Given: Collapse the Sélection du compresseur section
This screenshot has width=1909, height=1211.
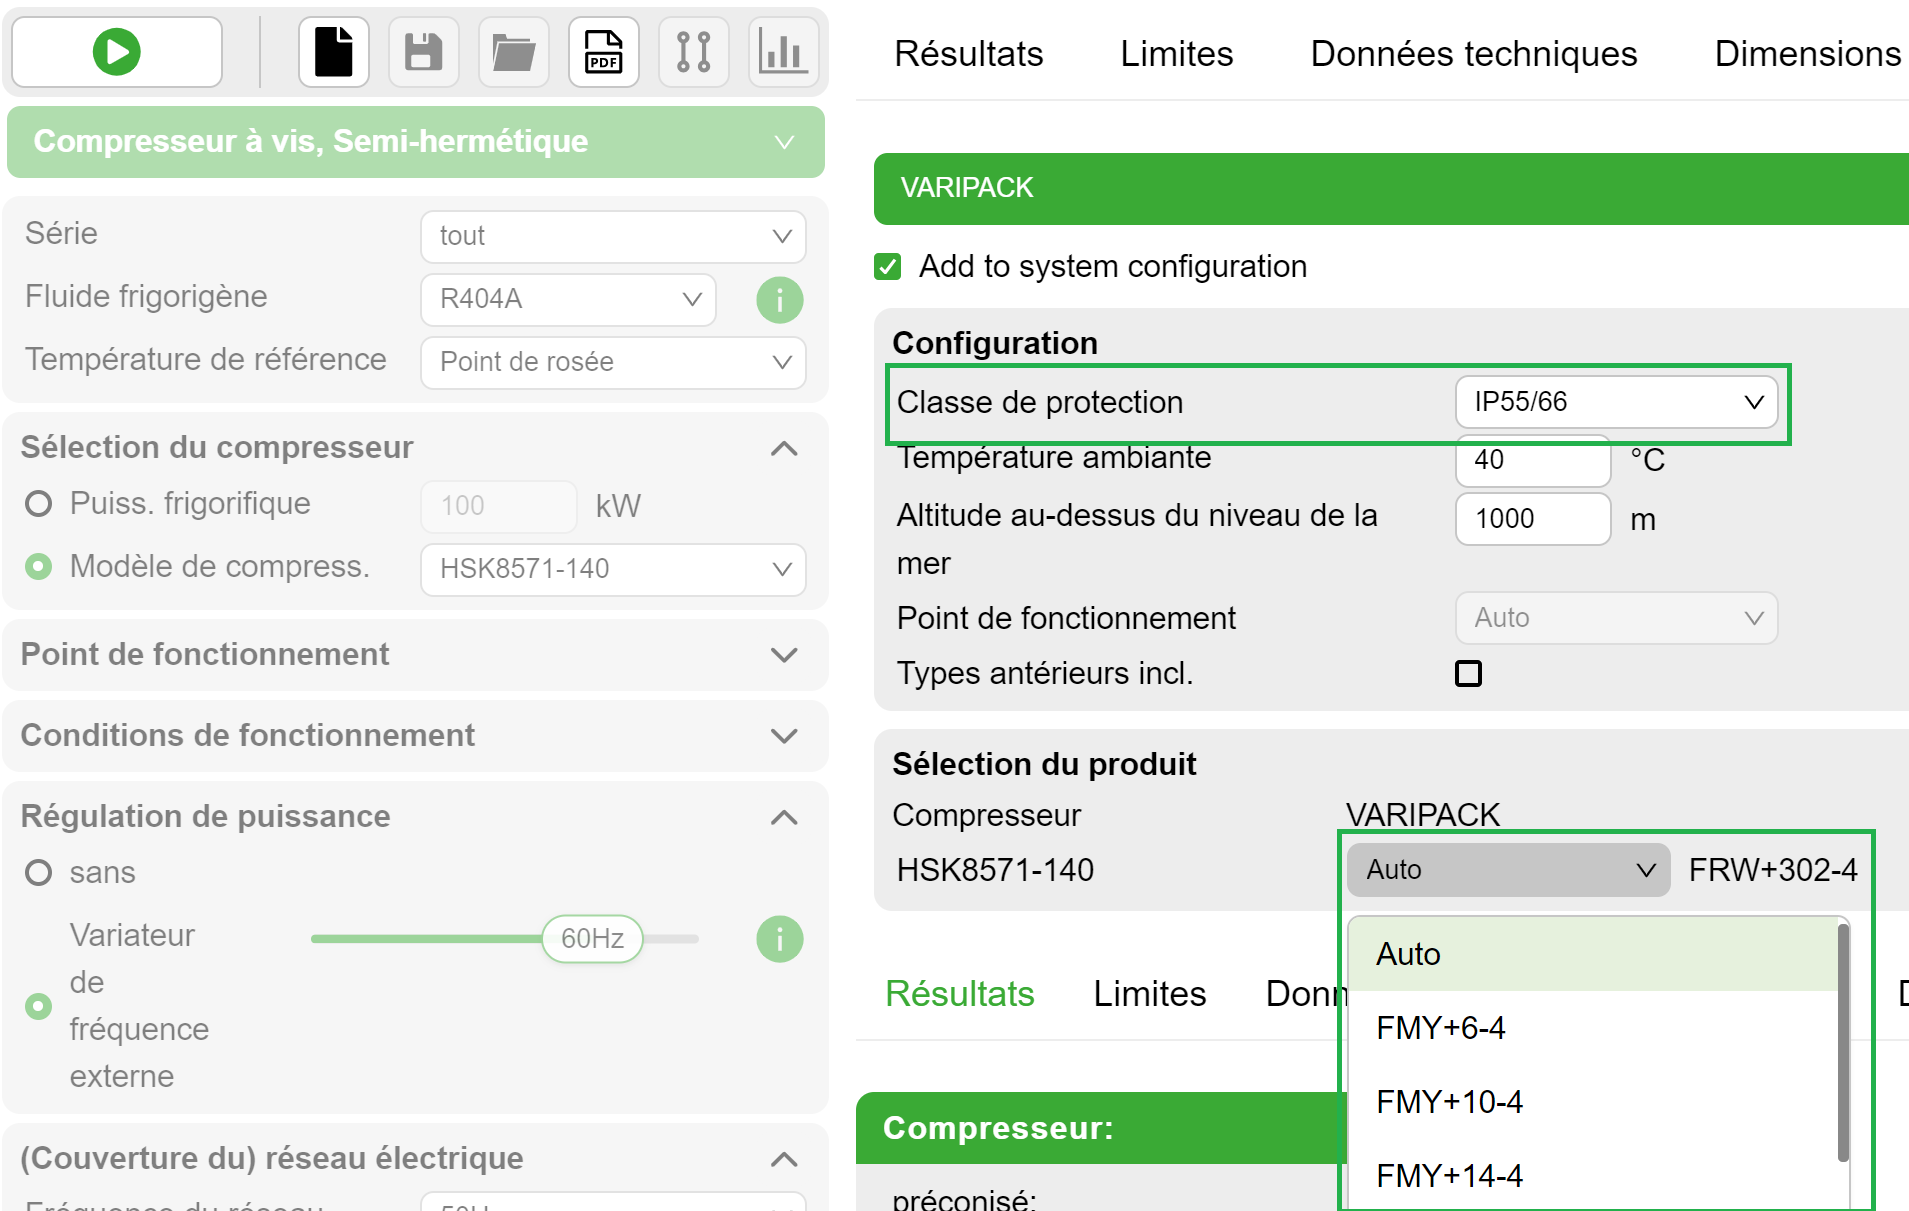Looking at the screenshot, I should click(785, 448).
